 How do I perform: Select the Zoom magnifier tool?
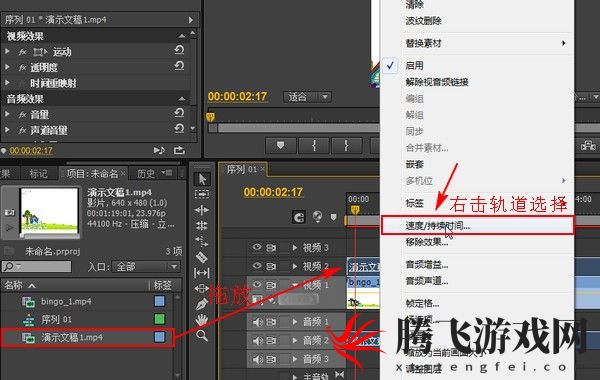click(x=202, y=336)
